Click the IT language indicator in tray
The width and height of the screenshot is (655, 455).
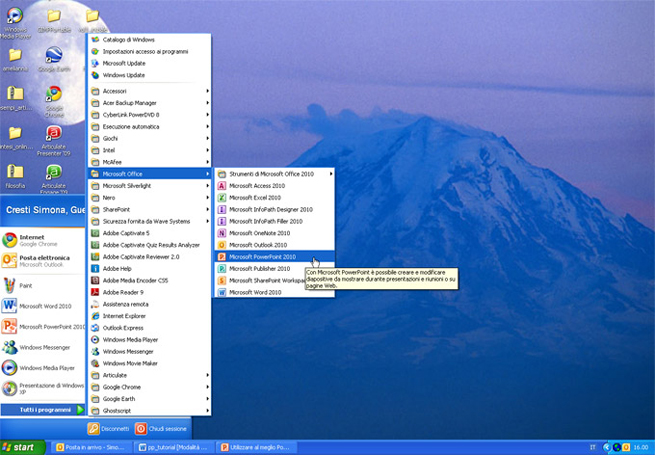coord(593,447)
